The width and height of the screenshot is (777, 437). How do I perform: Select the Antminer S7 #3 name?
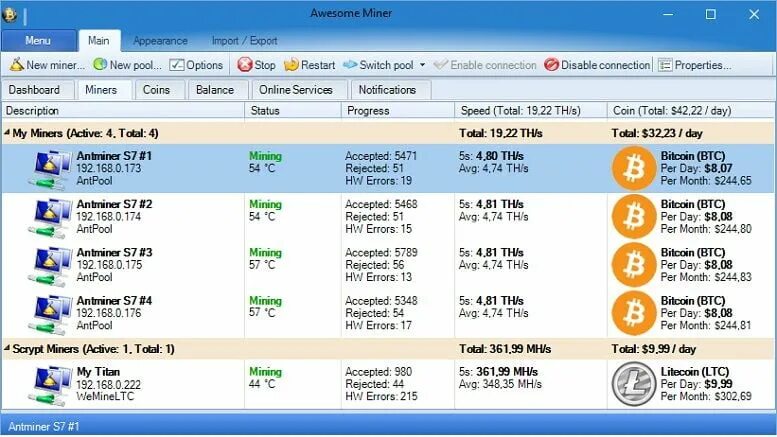pyautogui.click(x=114, y=252)
